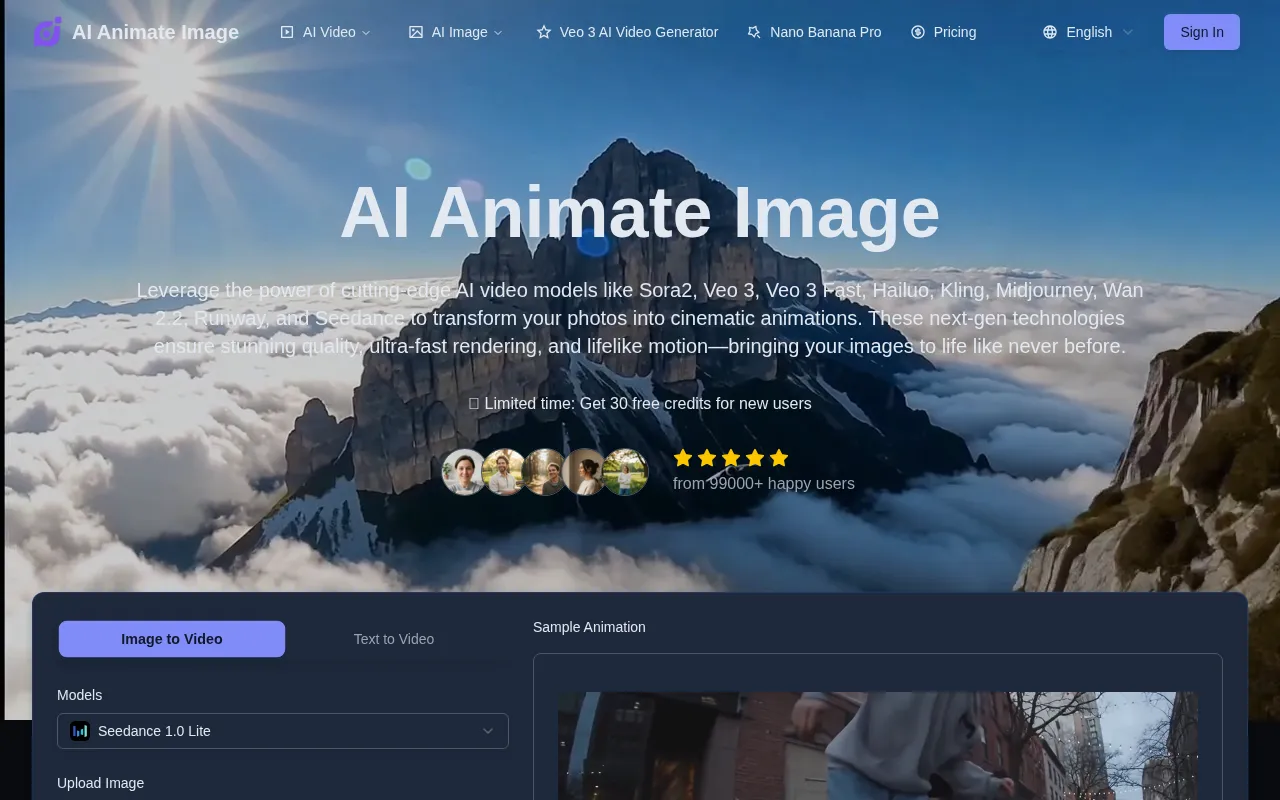Click the Seedance model logo icon
This screenshot has height=800, width=1280.
click(80, 731)
